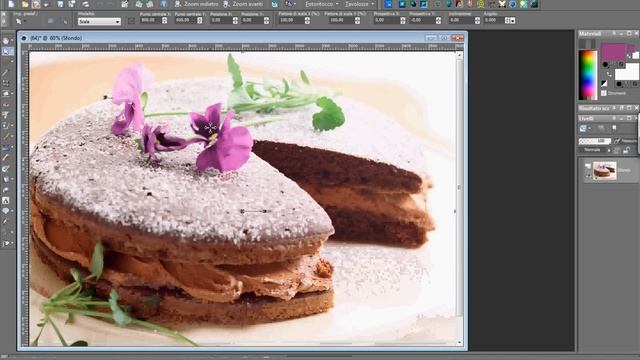Open the Fotoritocco dropdown menu
This screenshot has width=640, height=360.
(321, 4)
